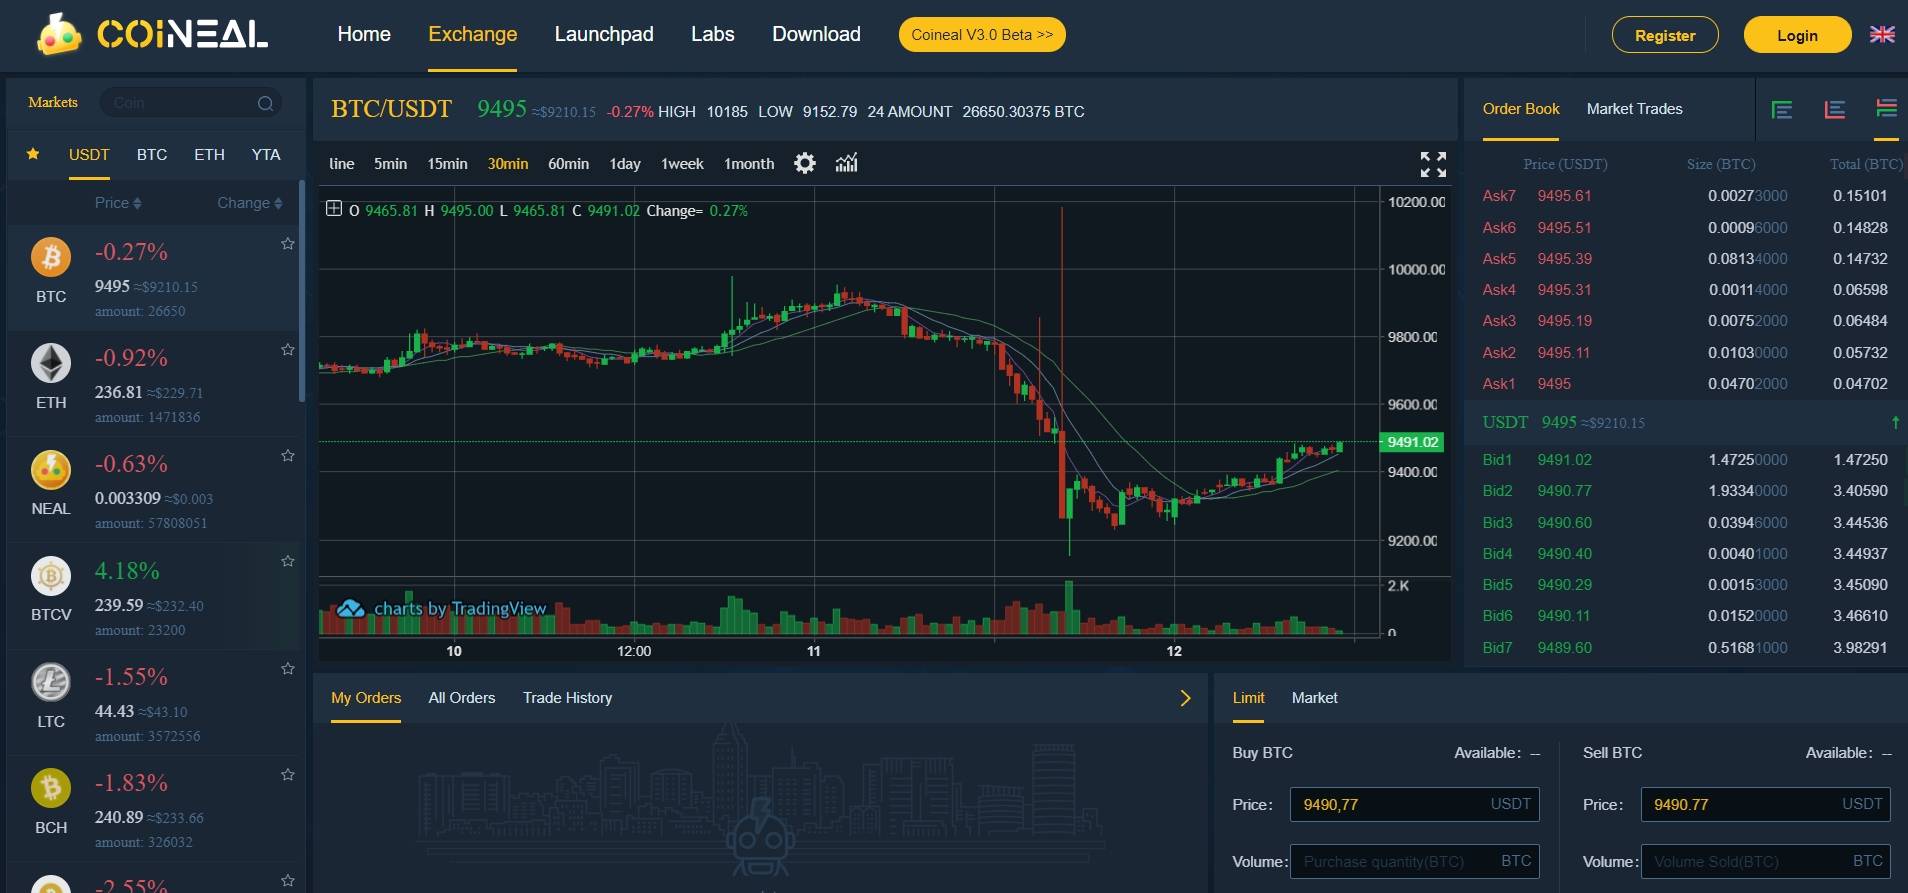Focus the Buy BTC price field
1908x893 pixels.
pyautogui.click(x=1414, y=804)
